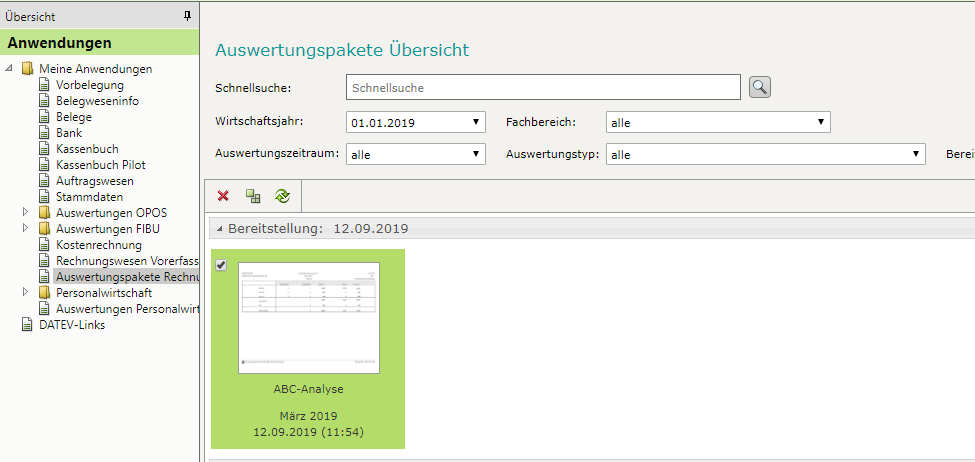Open Kostenrechnung from the tree

99,245
